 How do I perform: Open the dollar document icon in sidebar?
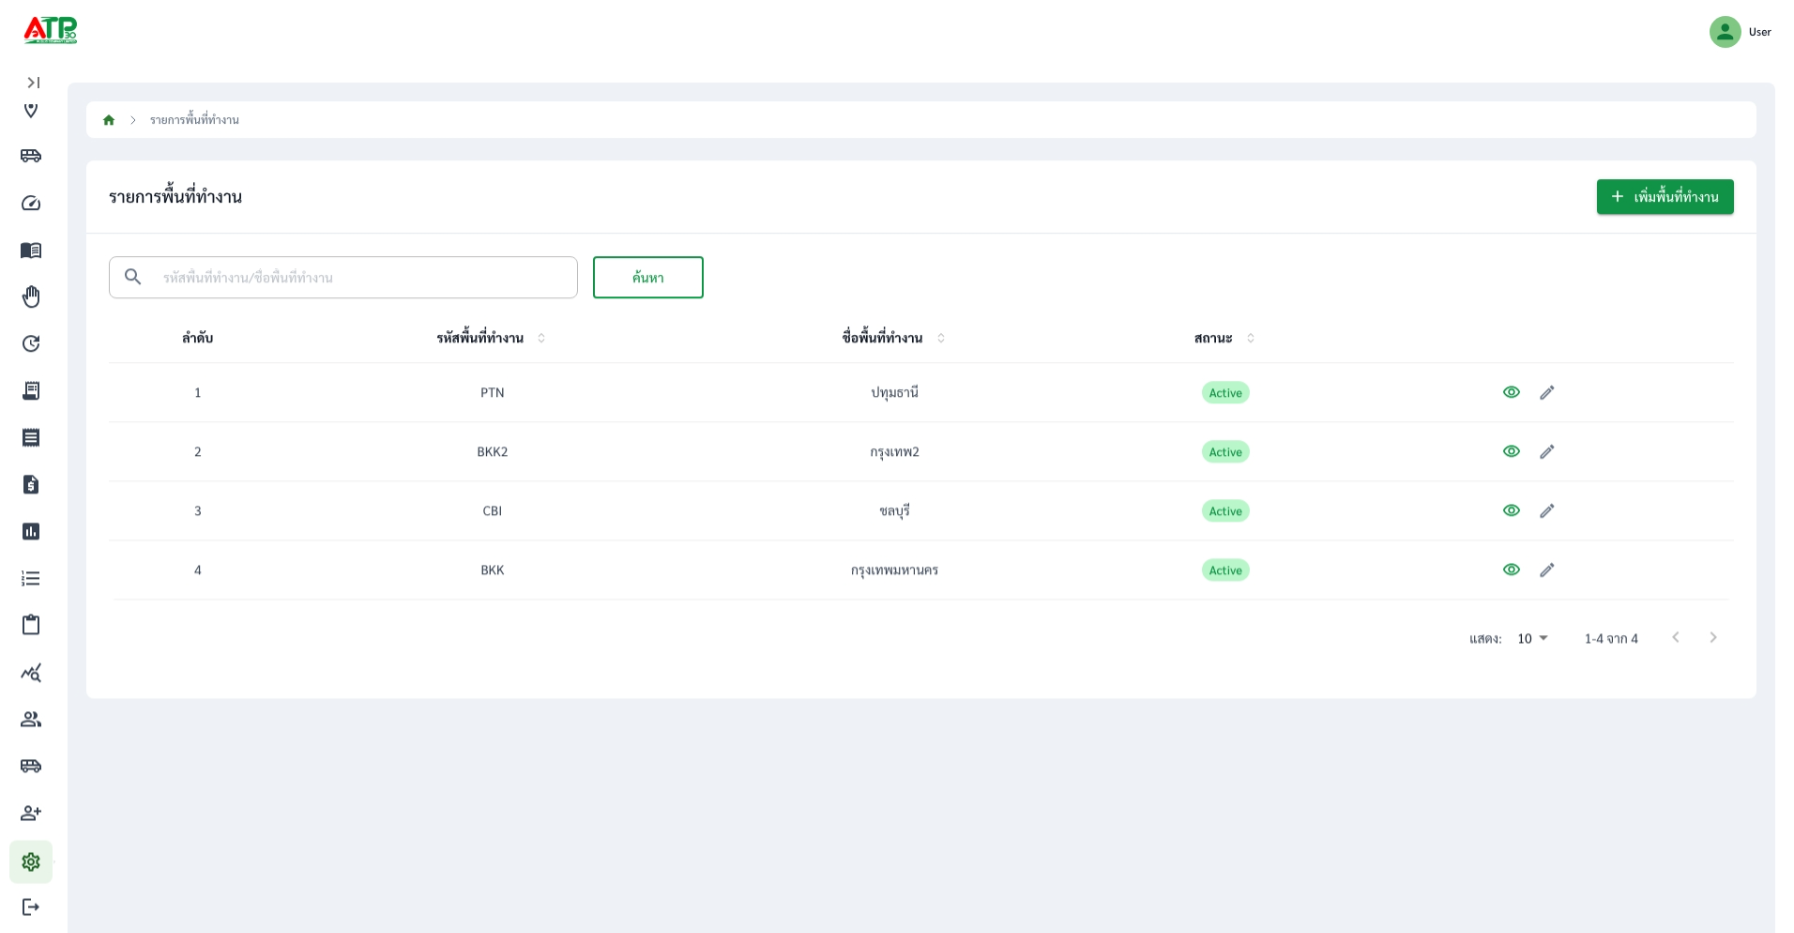(31, 484)
